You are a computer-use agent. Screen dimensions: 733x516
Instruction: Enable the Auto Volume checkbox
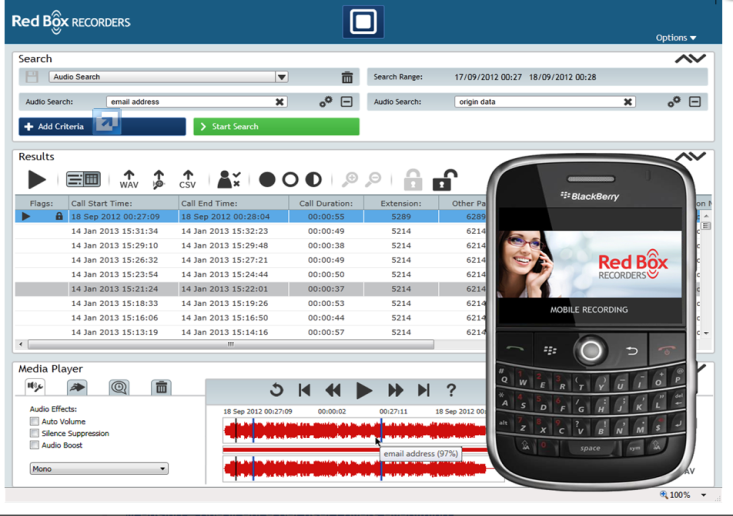click(x=34, y=422)
